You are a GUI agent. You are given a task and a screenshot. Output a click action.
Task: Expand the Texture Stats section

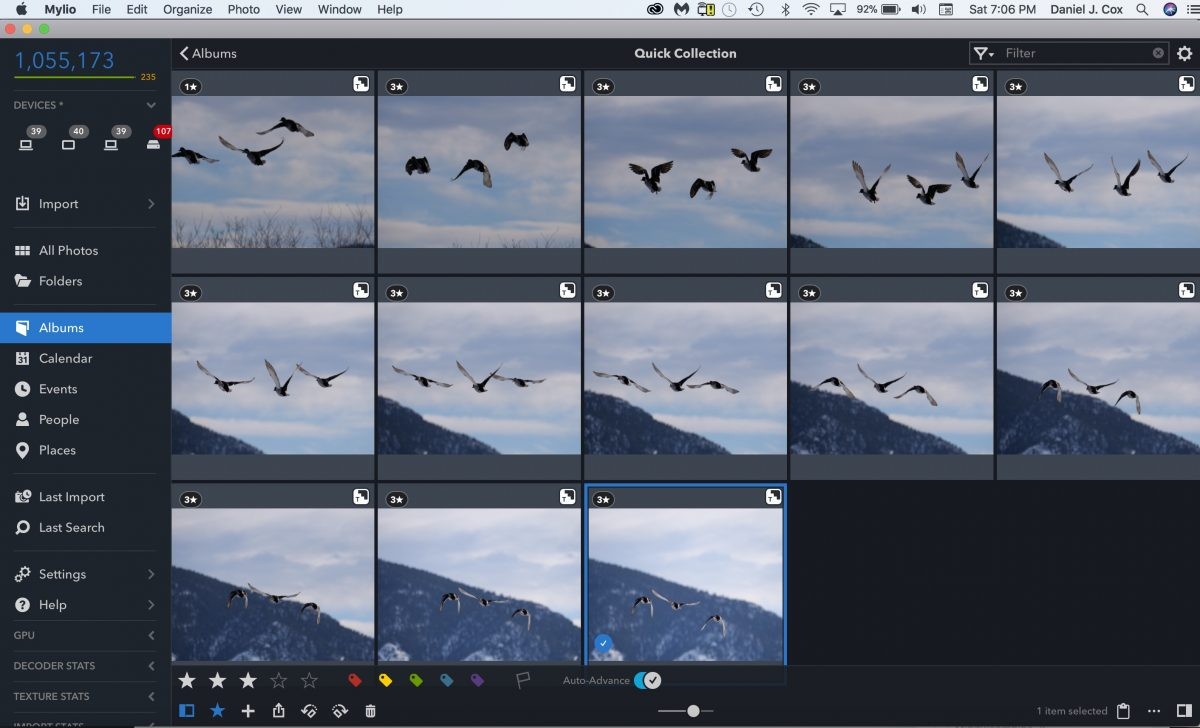point(151,696)
